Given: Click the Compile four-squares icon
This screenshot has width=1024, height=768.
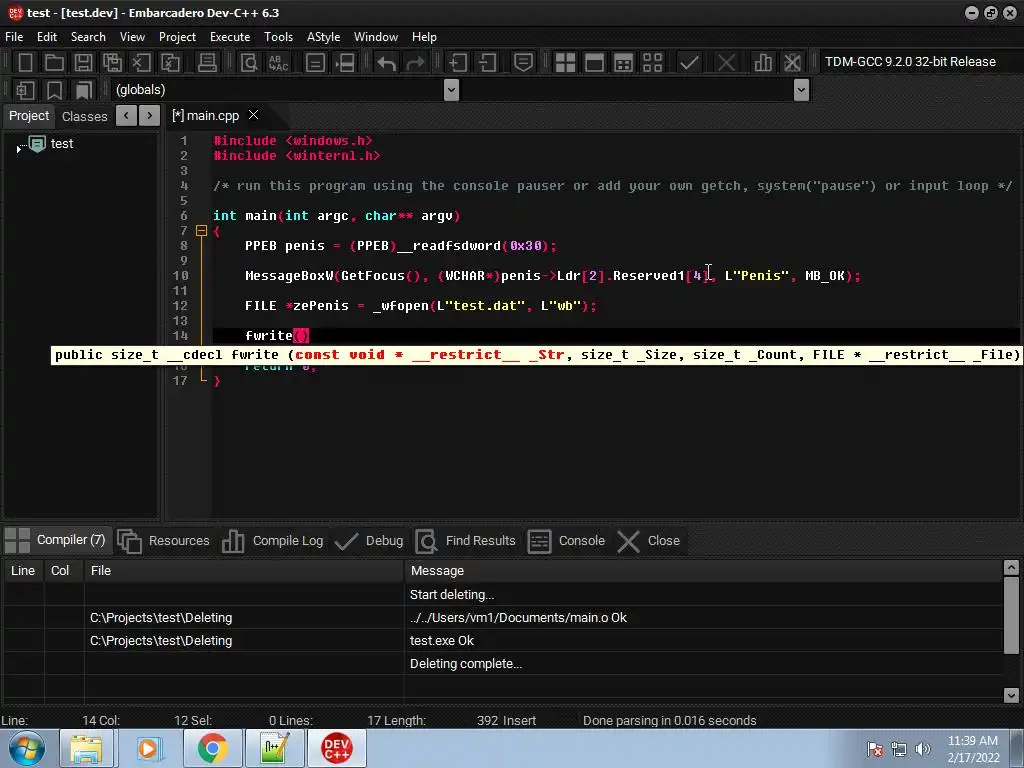Looking at the screenshot, I should click(565, 63).
